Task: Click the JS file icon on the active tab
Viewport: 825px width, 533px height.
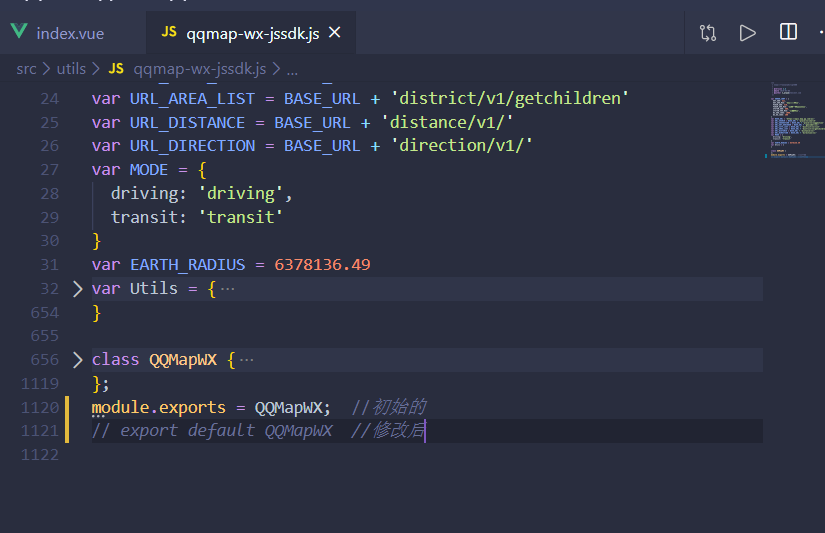Action: tap(169, 32)
